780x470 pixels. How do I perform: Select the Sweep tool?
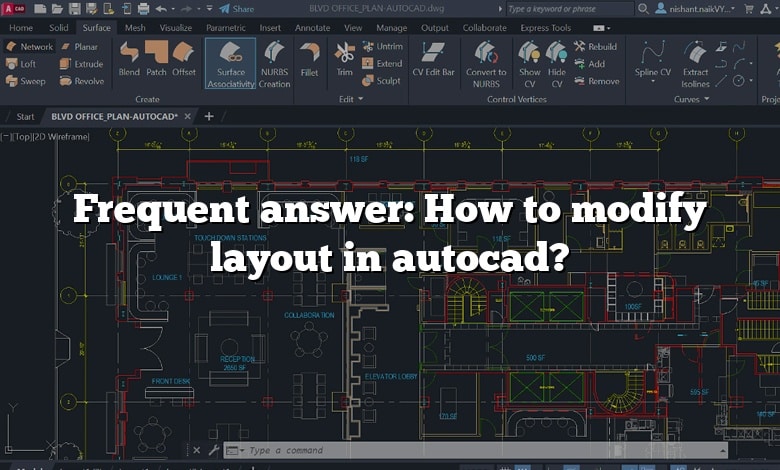[26, 81]
